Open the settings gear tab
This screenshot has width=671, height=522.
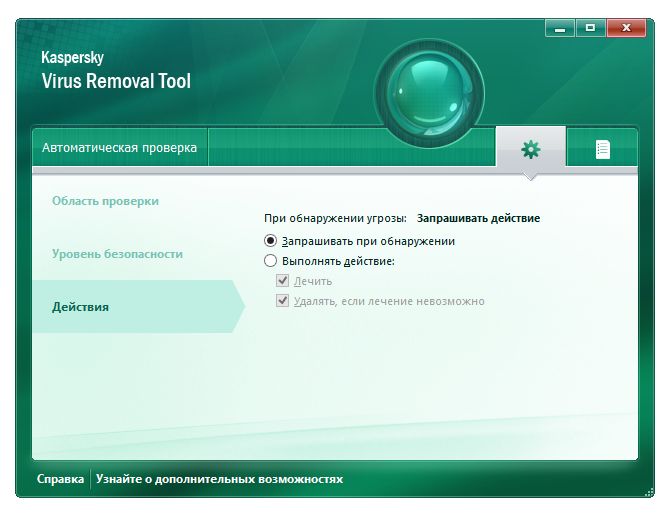(x=531, y=149)
